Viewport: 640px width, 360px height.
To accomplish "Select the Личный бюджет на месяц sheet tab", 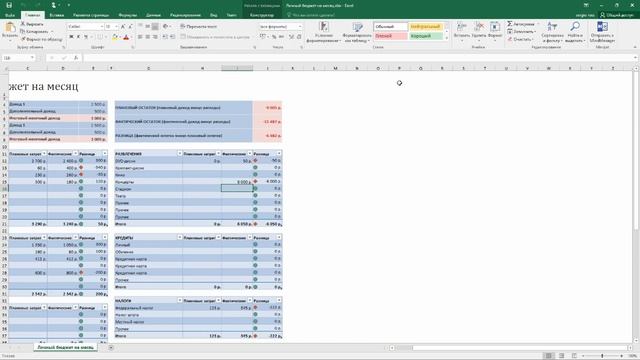I will [x=65, y=347].
